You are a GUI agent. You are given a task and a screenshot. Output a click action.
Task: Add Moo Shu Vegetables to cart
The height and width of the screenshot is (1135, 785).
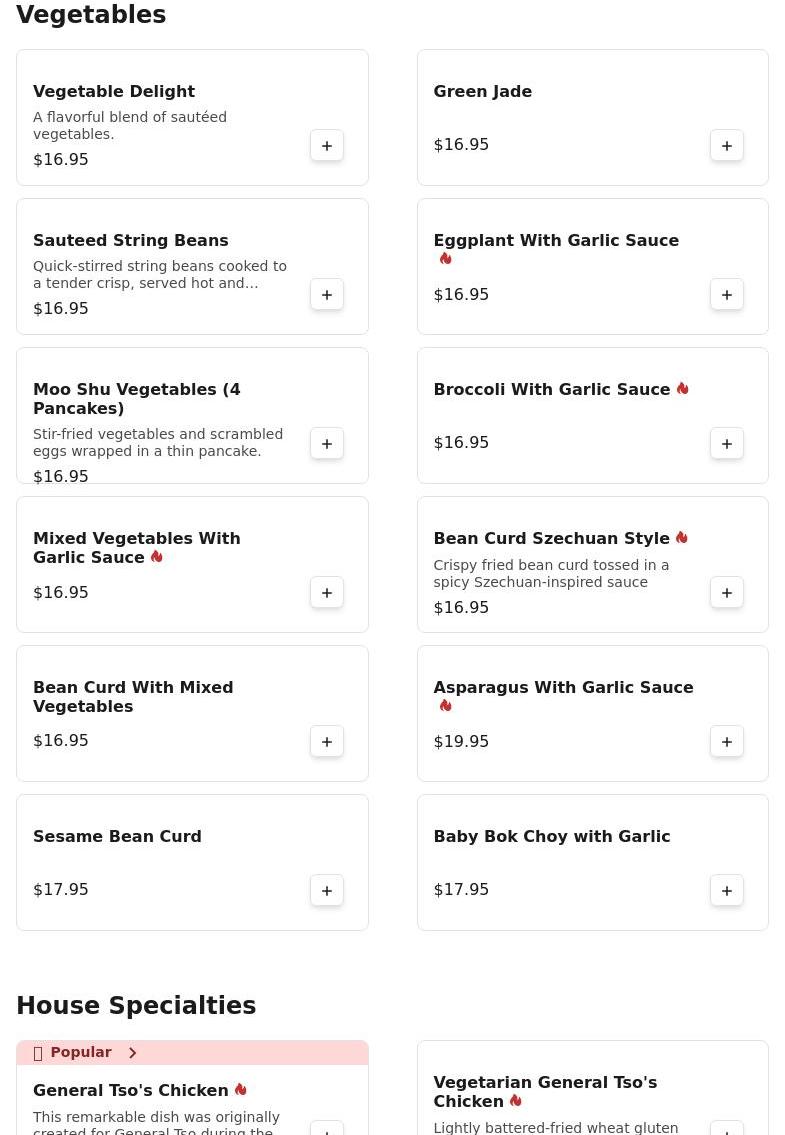pos(327,444)
